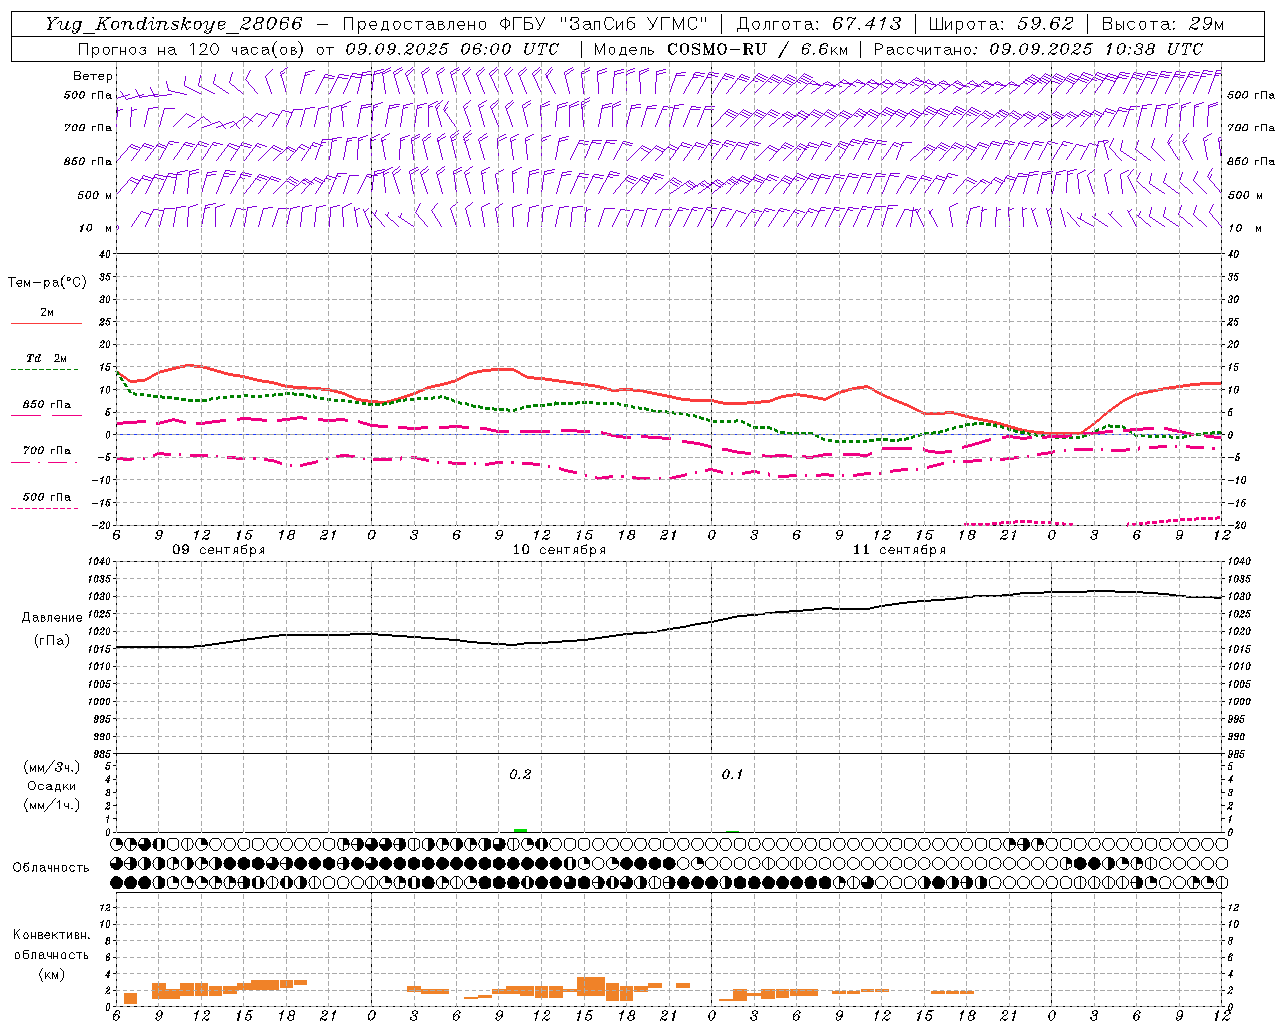Click the Долгота: 67.413 header value
The width and height of the screenshot is (1280, 1024).
(819, 24)
